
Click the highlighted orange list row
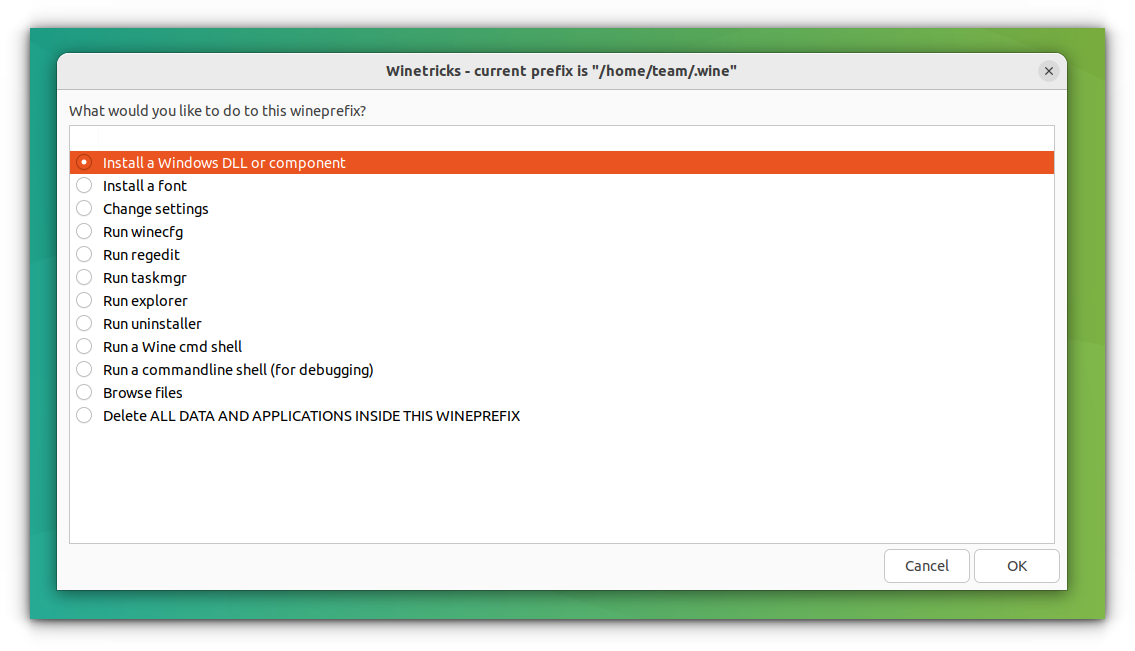coord(560,162)
